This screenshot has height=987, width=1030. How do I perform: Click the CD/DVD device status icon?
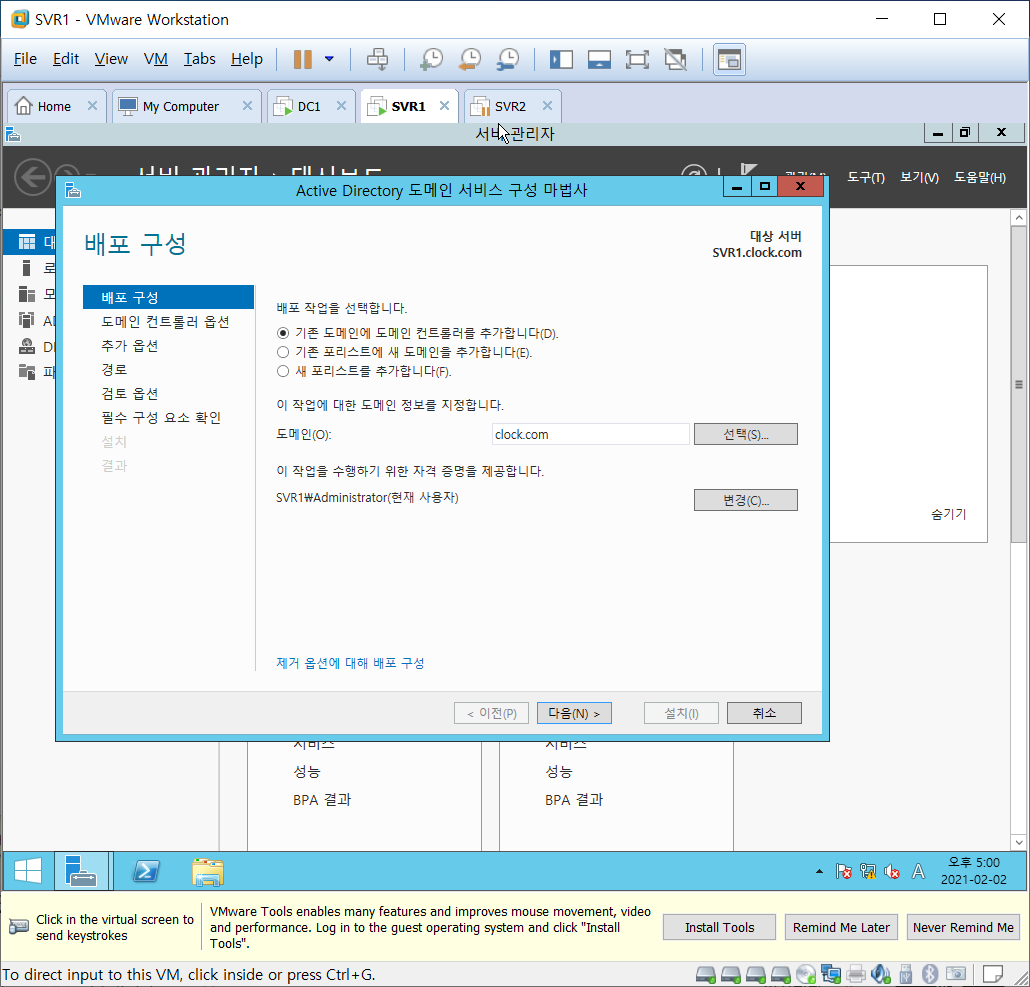coord(805,974)
